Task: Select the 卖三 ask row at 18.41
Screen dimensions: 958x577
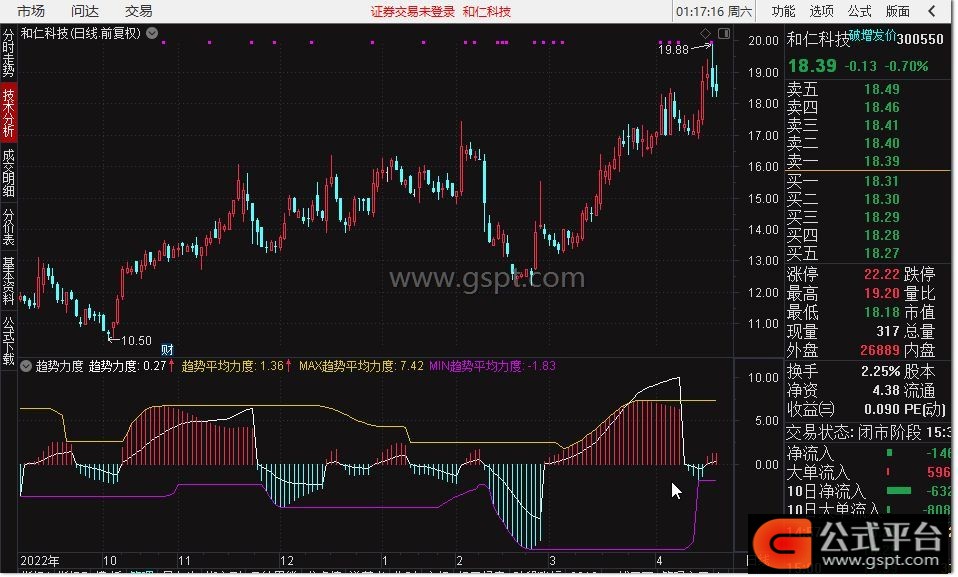Action: 869,125
